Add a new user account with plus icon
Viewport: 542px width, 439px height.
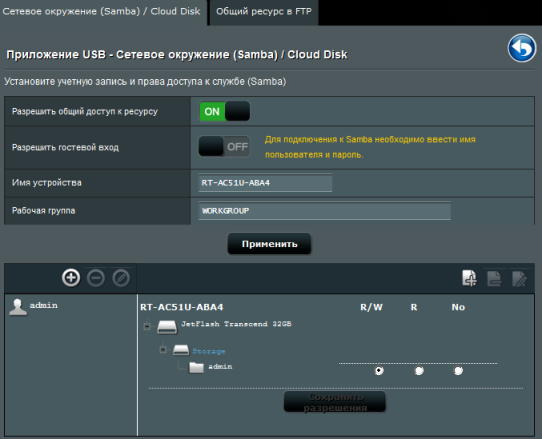pos(71,278)
